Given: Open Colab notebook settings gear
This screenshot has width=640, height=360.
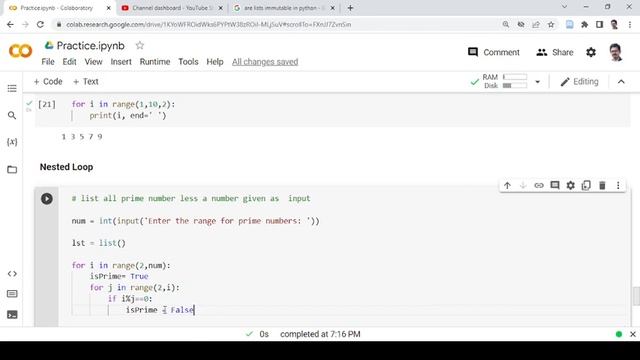Looking at the screenshot, I should tap(591, 52).
